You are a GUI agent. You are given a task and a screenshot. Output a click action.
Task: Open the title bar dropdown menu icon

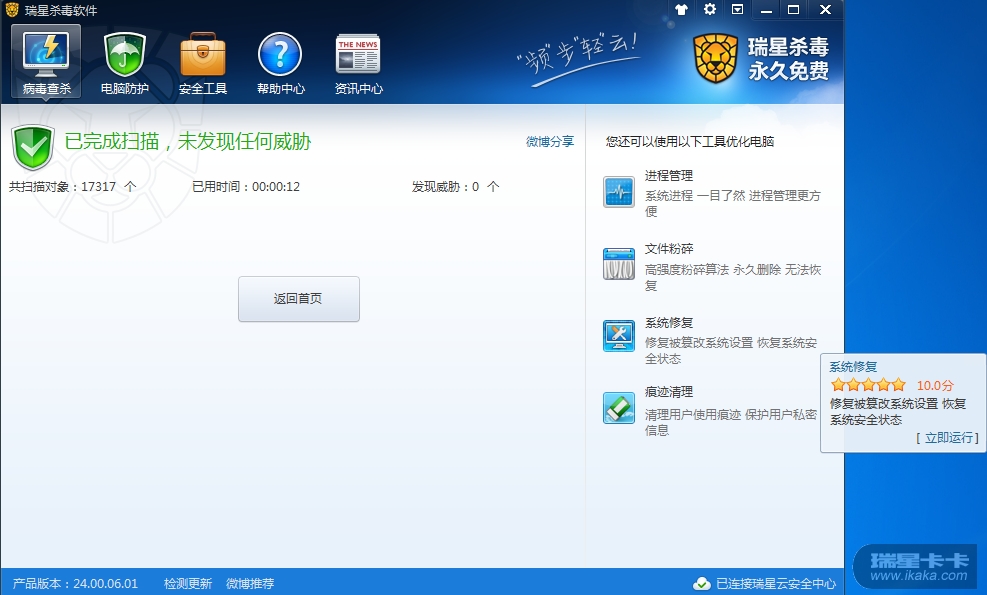(x=737, y=9)
